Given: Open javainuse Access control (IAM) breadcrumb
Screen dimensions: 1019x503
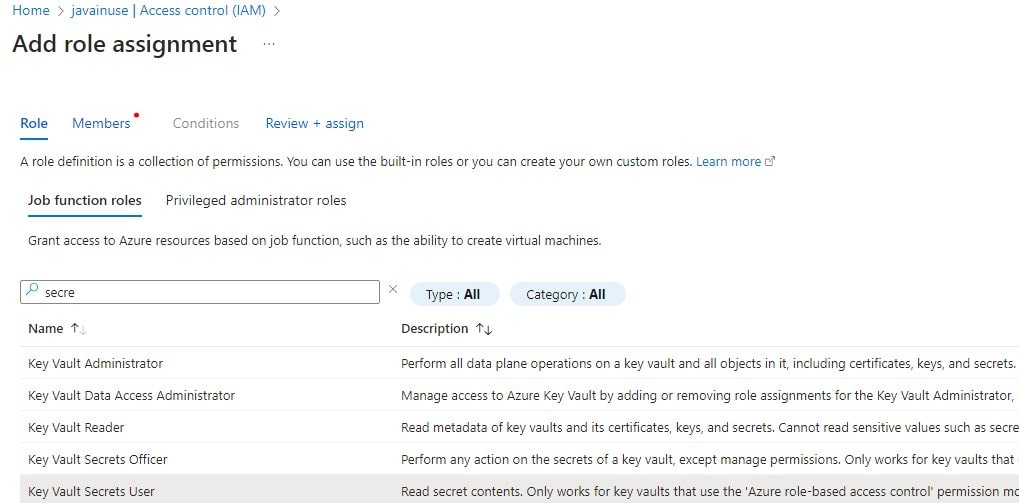Looking at the screenshot, I should [170, 10].
